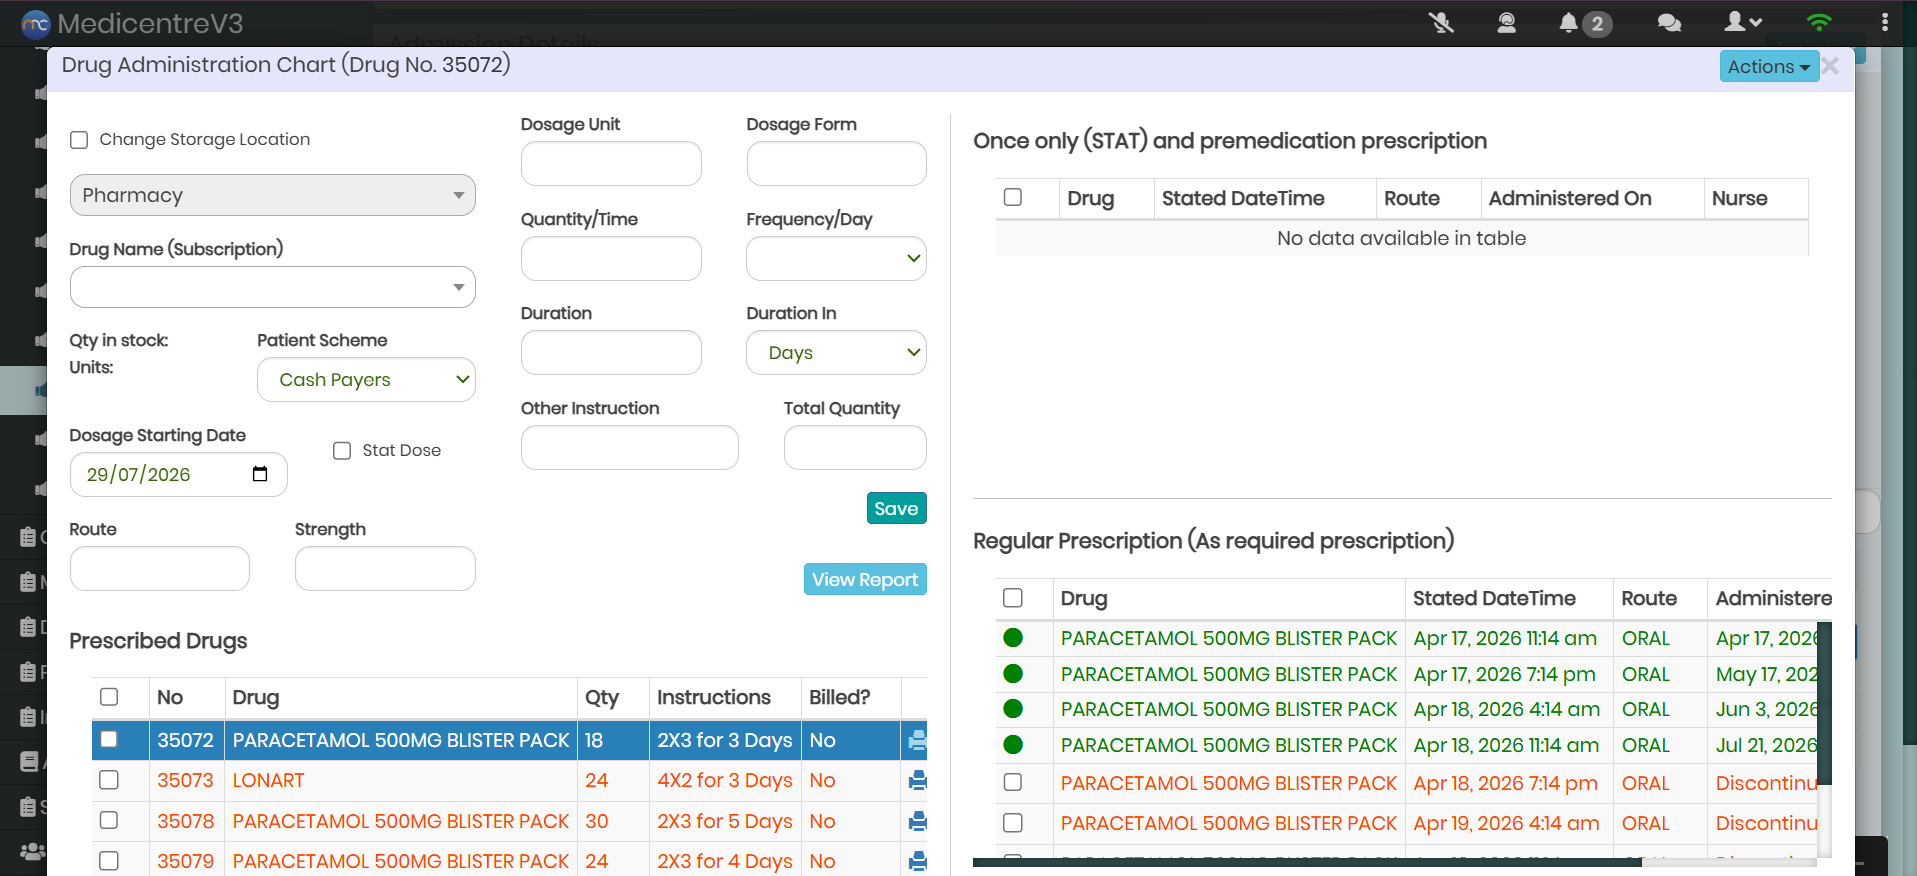The width and height of the screenshot is (1917, 876).
Task: Open the user profile menu icon
Action: point(1743,21)
